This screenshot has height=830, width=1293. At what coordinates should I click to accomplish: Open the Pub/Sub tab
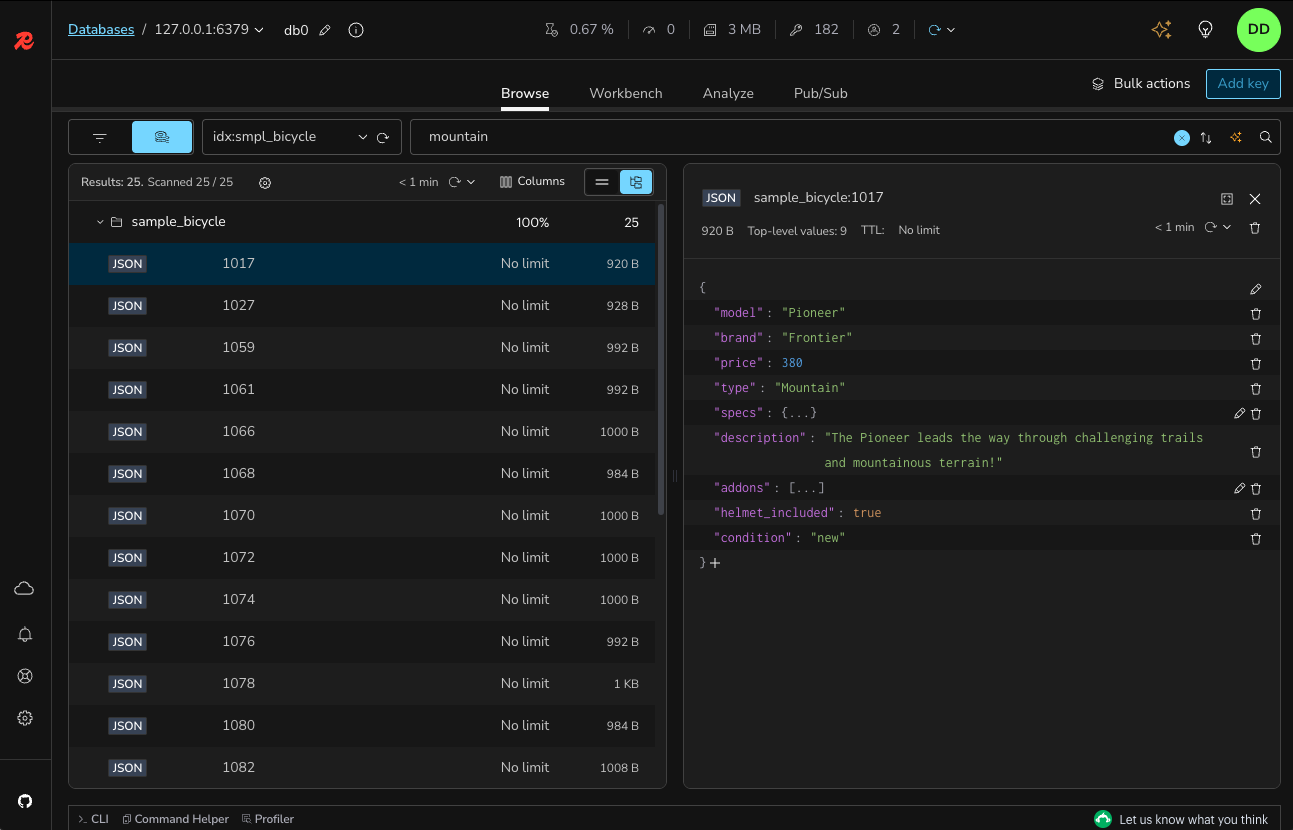tap(820, 93)
